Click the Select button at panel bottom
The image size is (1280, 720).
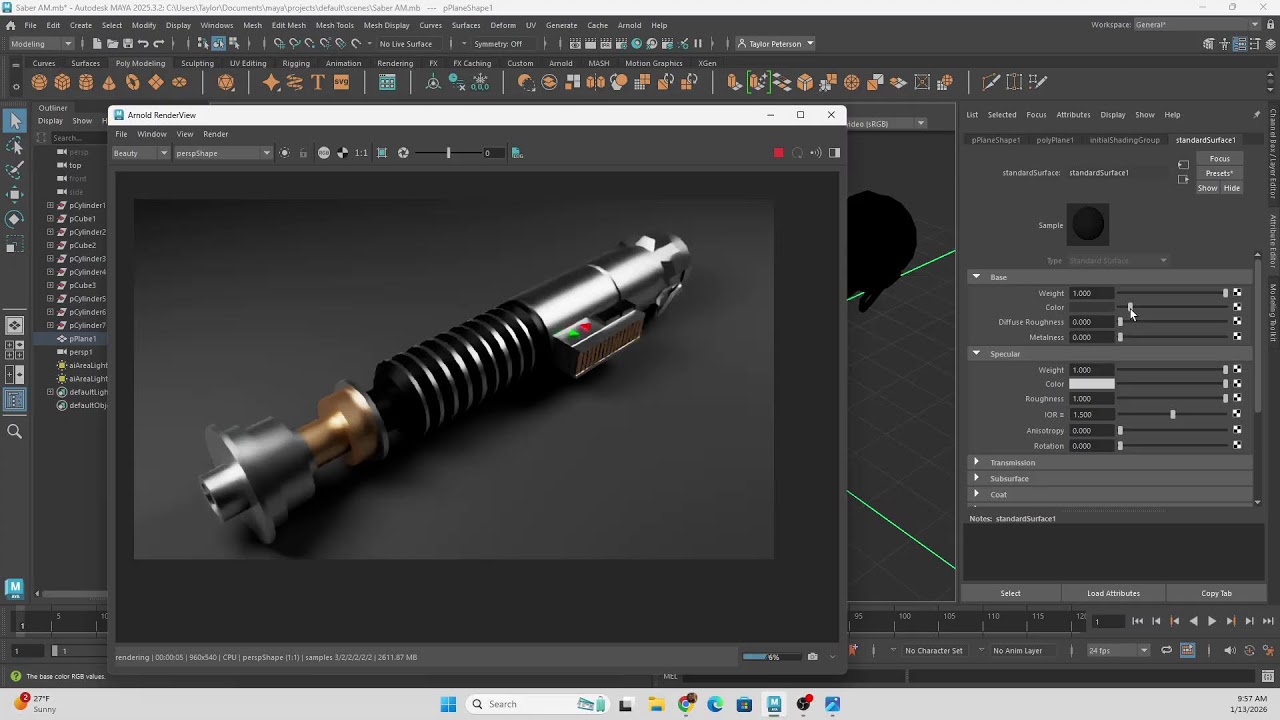[1011, 593]
